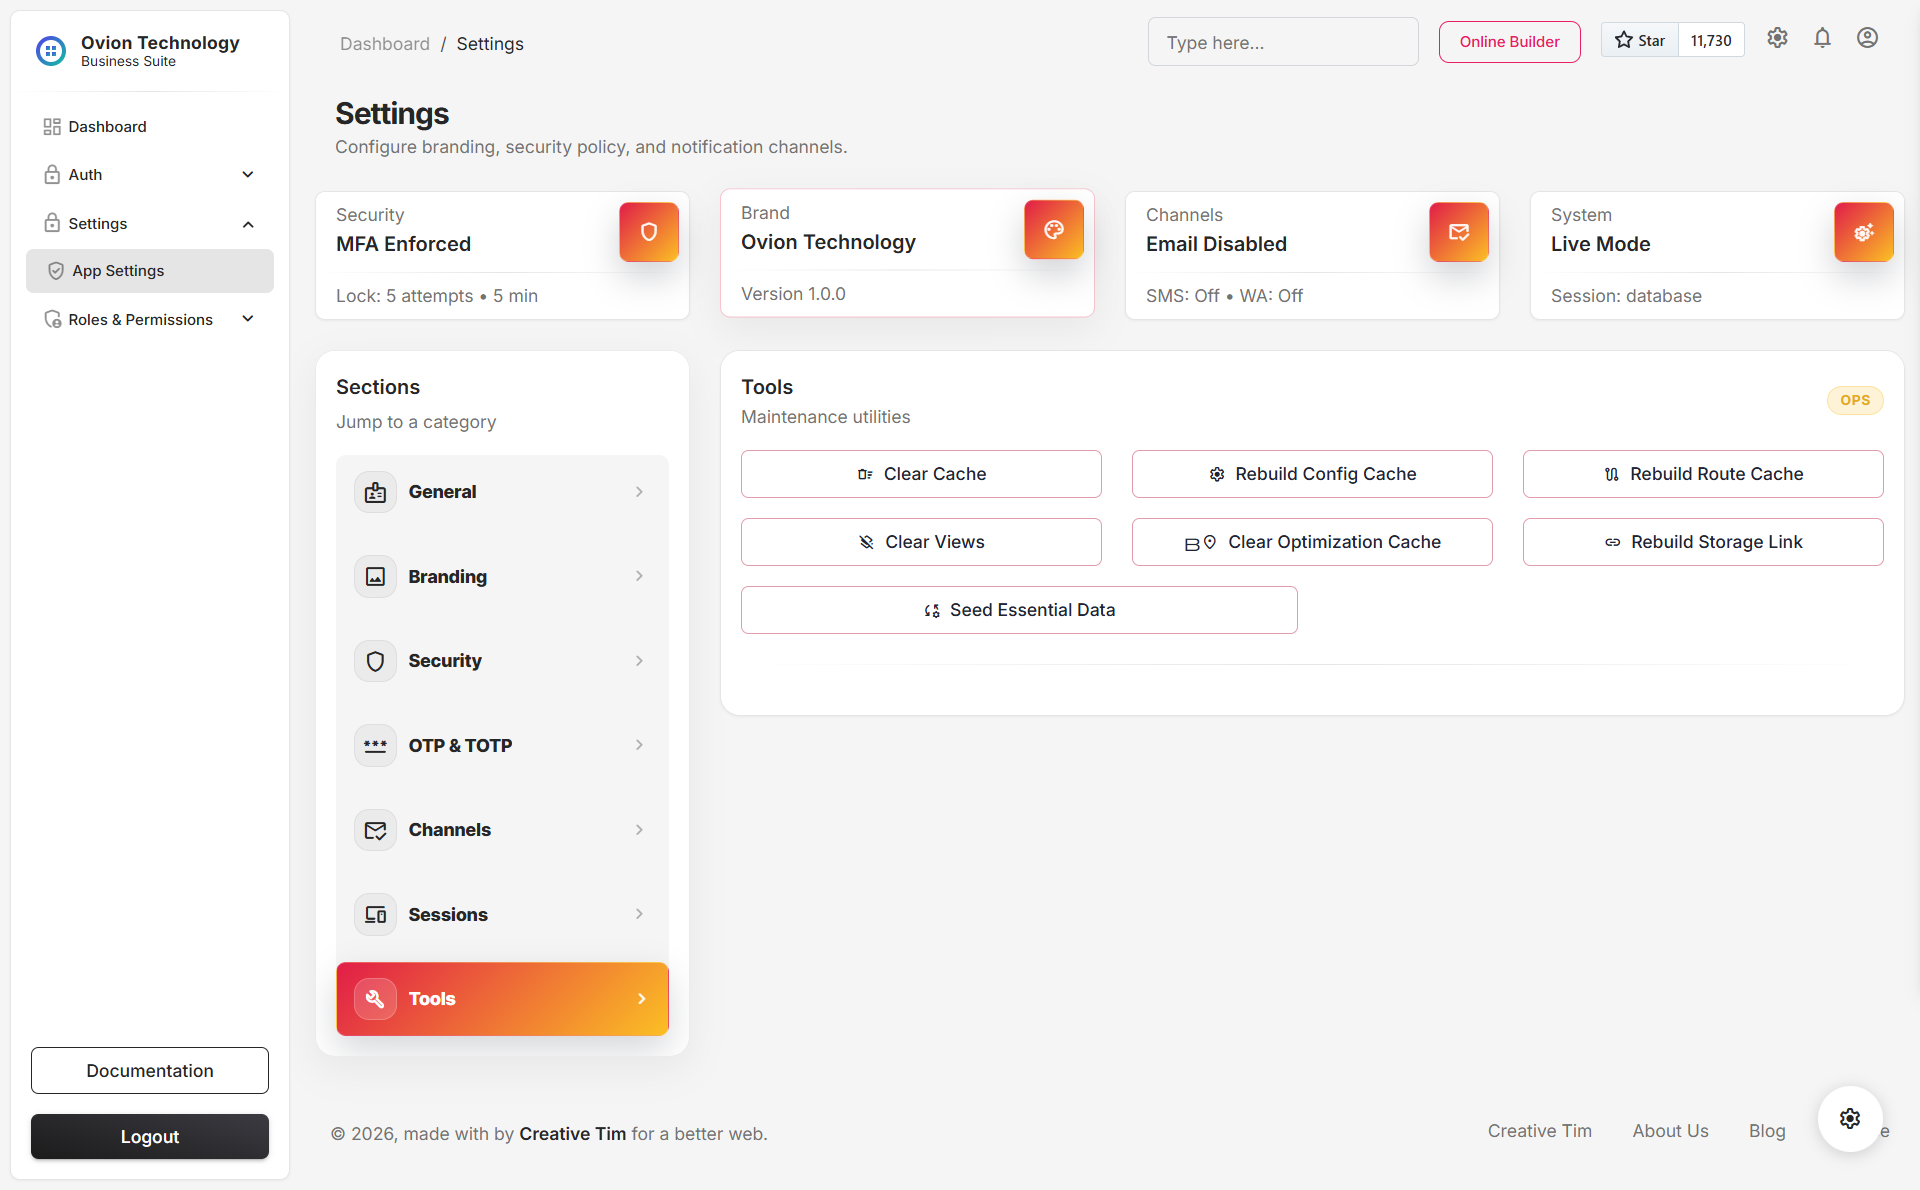Select the Brand palette icon on Ovion Technology card
This screenshot has width=1920, height=1190.
(1053, 229)
